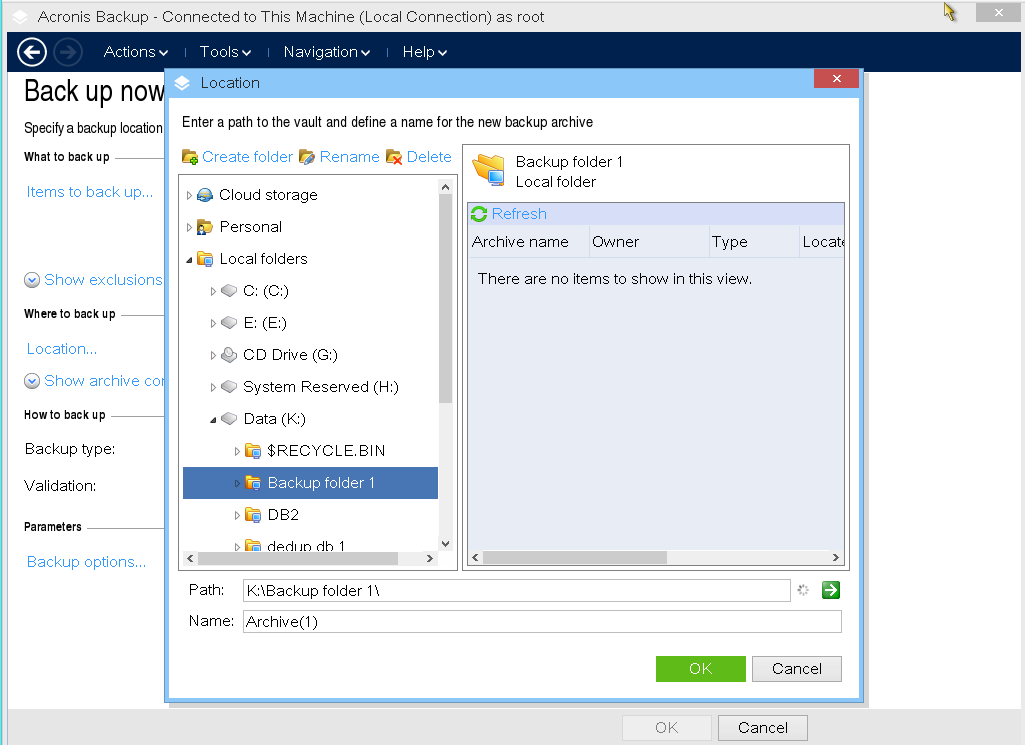The image size is (1025, 745).
Task: Close the Location dialog
Action: [836, 78]
